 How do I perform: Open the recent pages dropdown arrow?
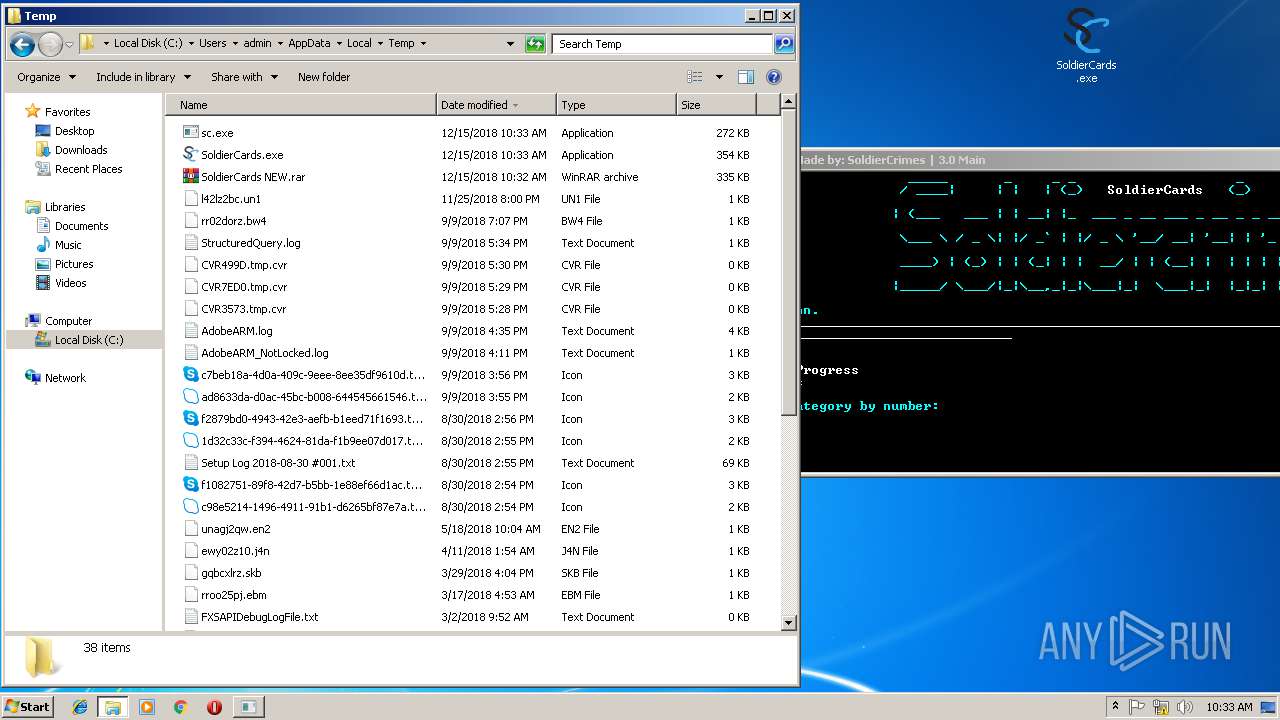tap(69, 45)
